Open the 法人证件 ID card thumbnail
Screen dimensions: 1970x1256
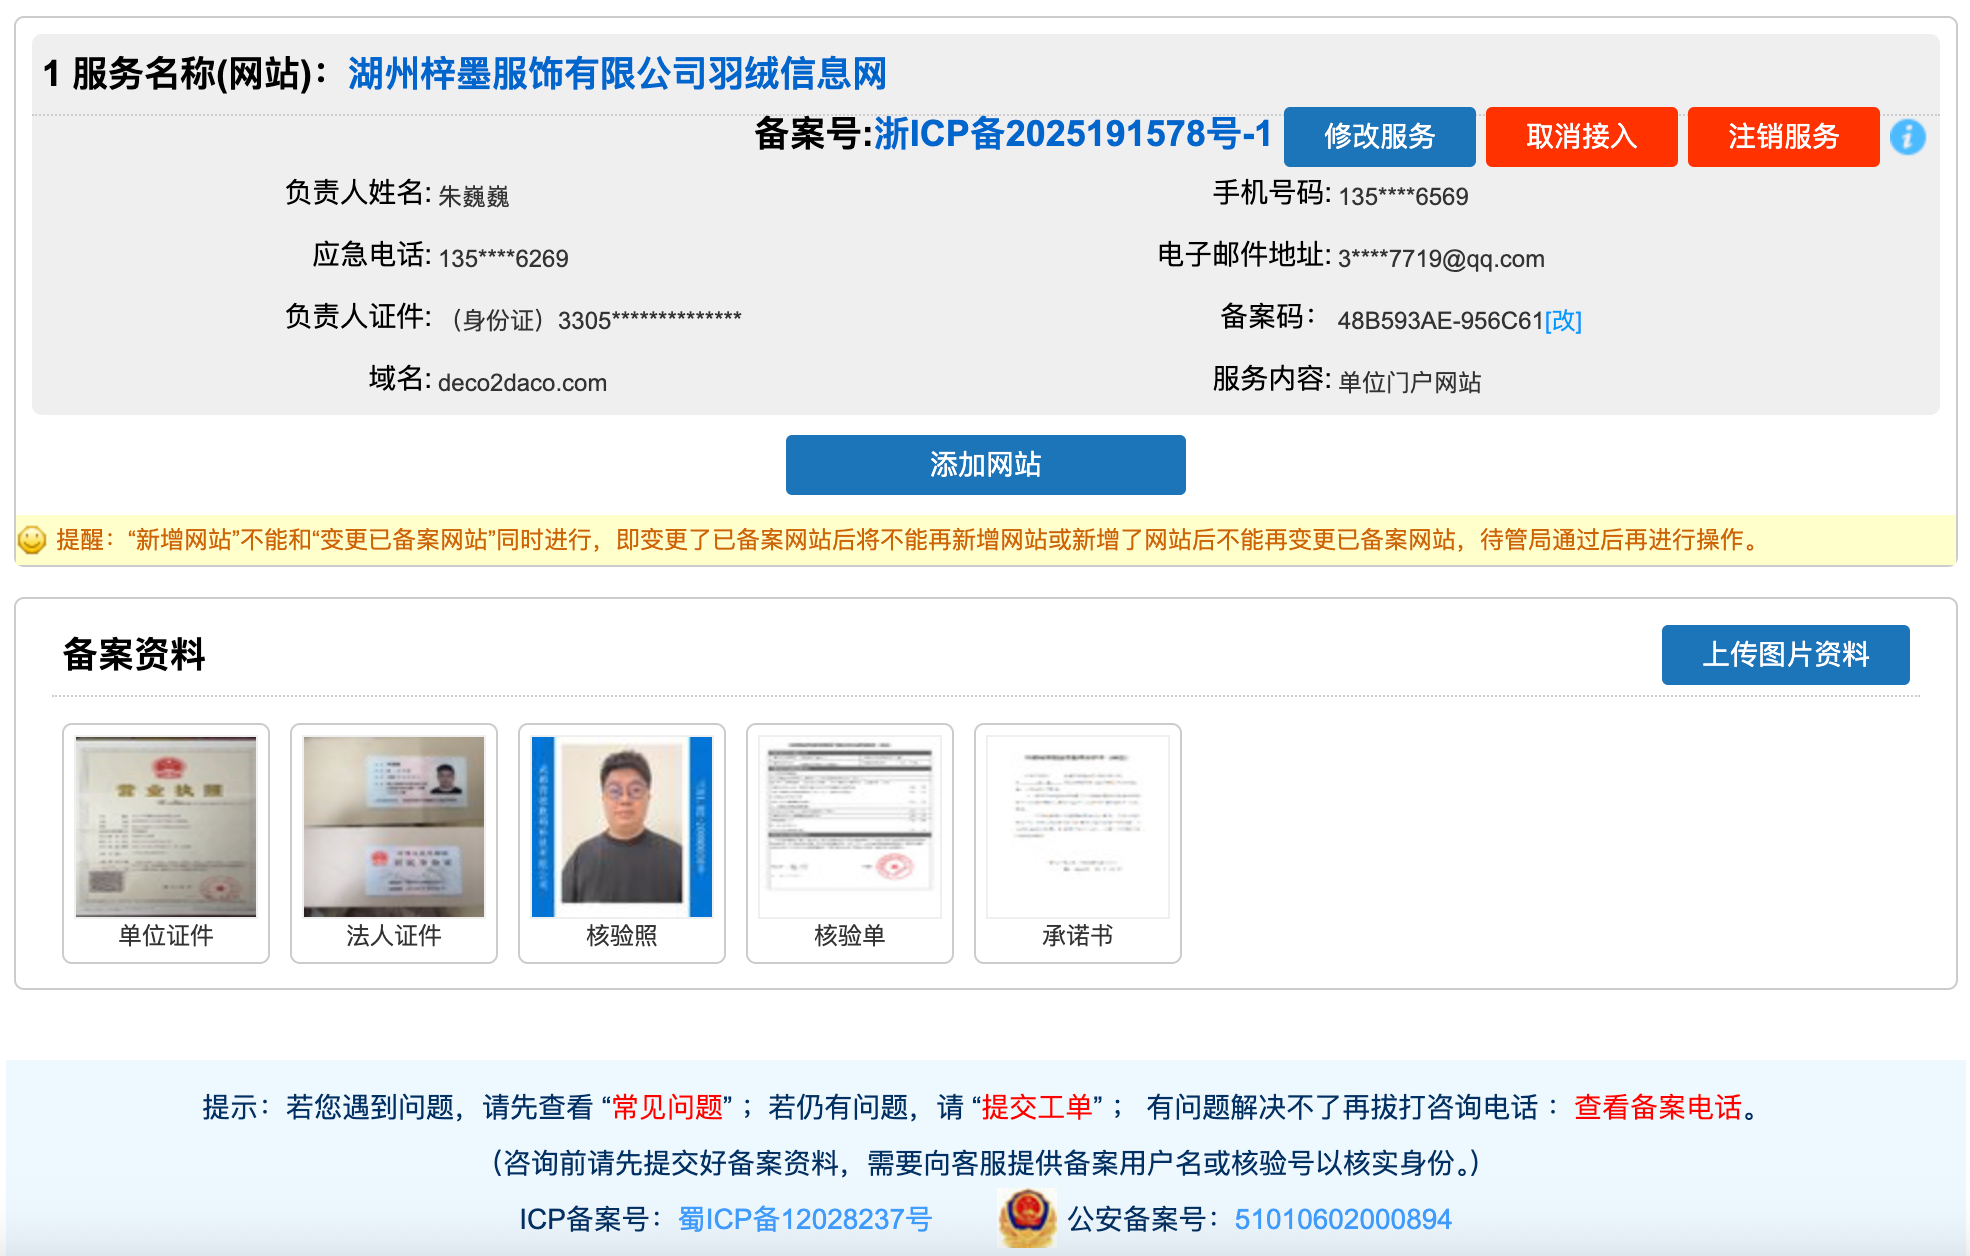point(394,827)
